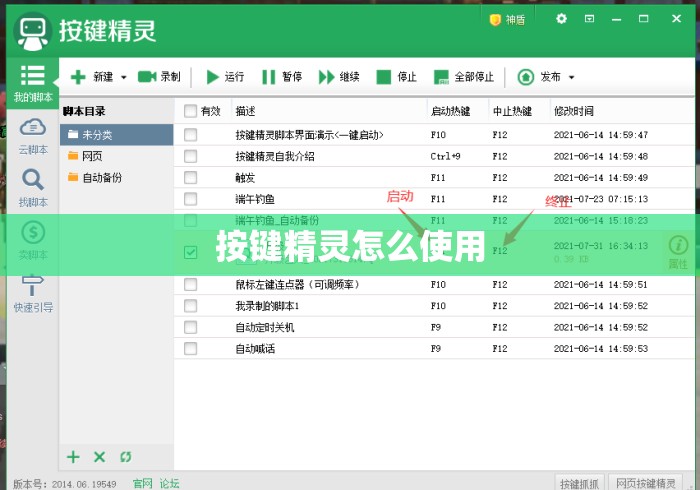Open the 官网 official site link
700x490 pixels.
143,483
